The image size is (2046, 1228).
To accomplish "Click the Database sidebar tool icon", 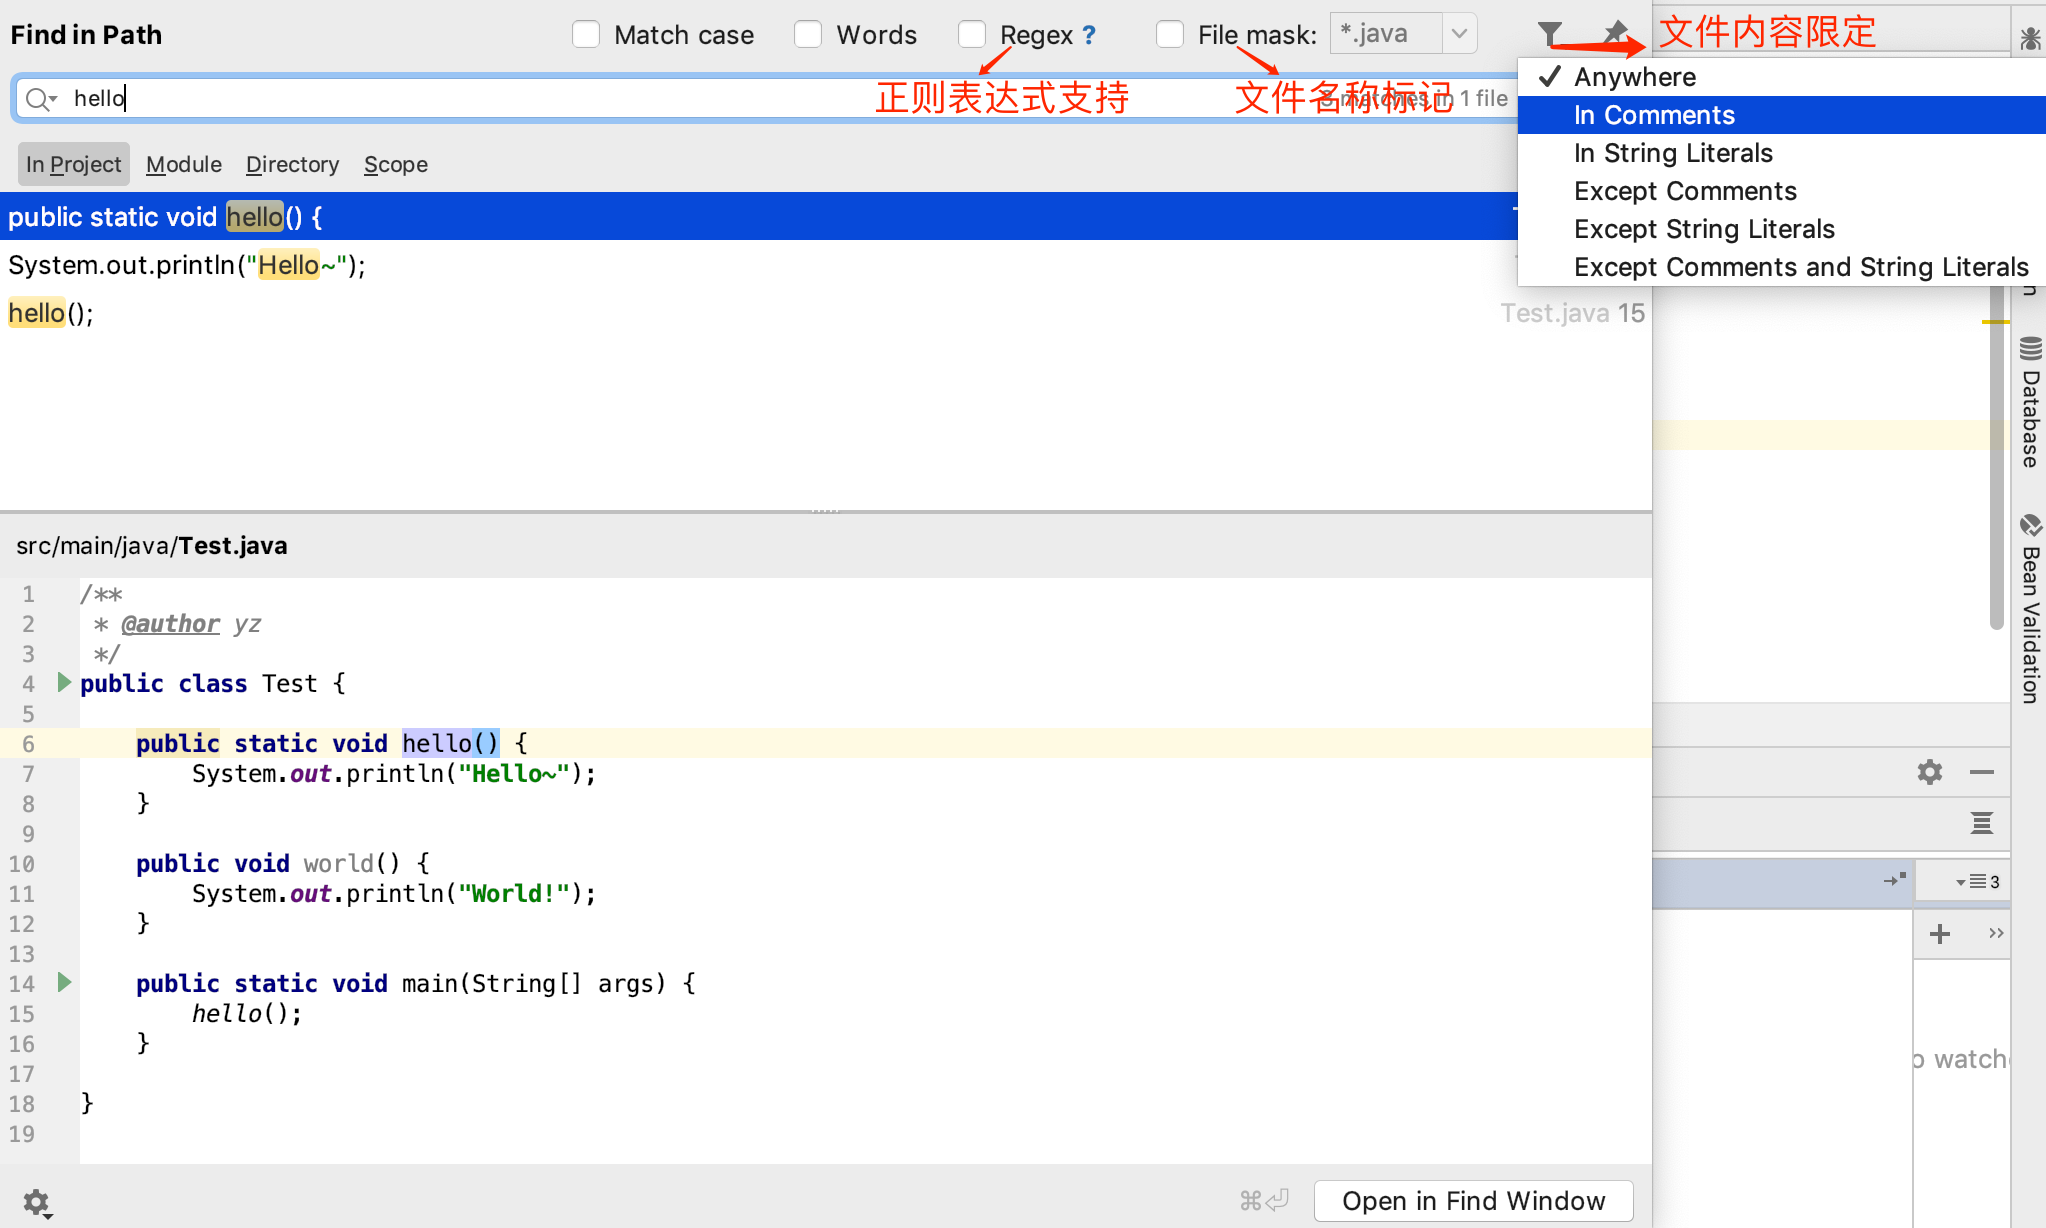I will pos(2030,349).
